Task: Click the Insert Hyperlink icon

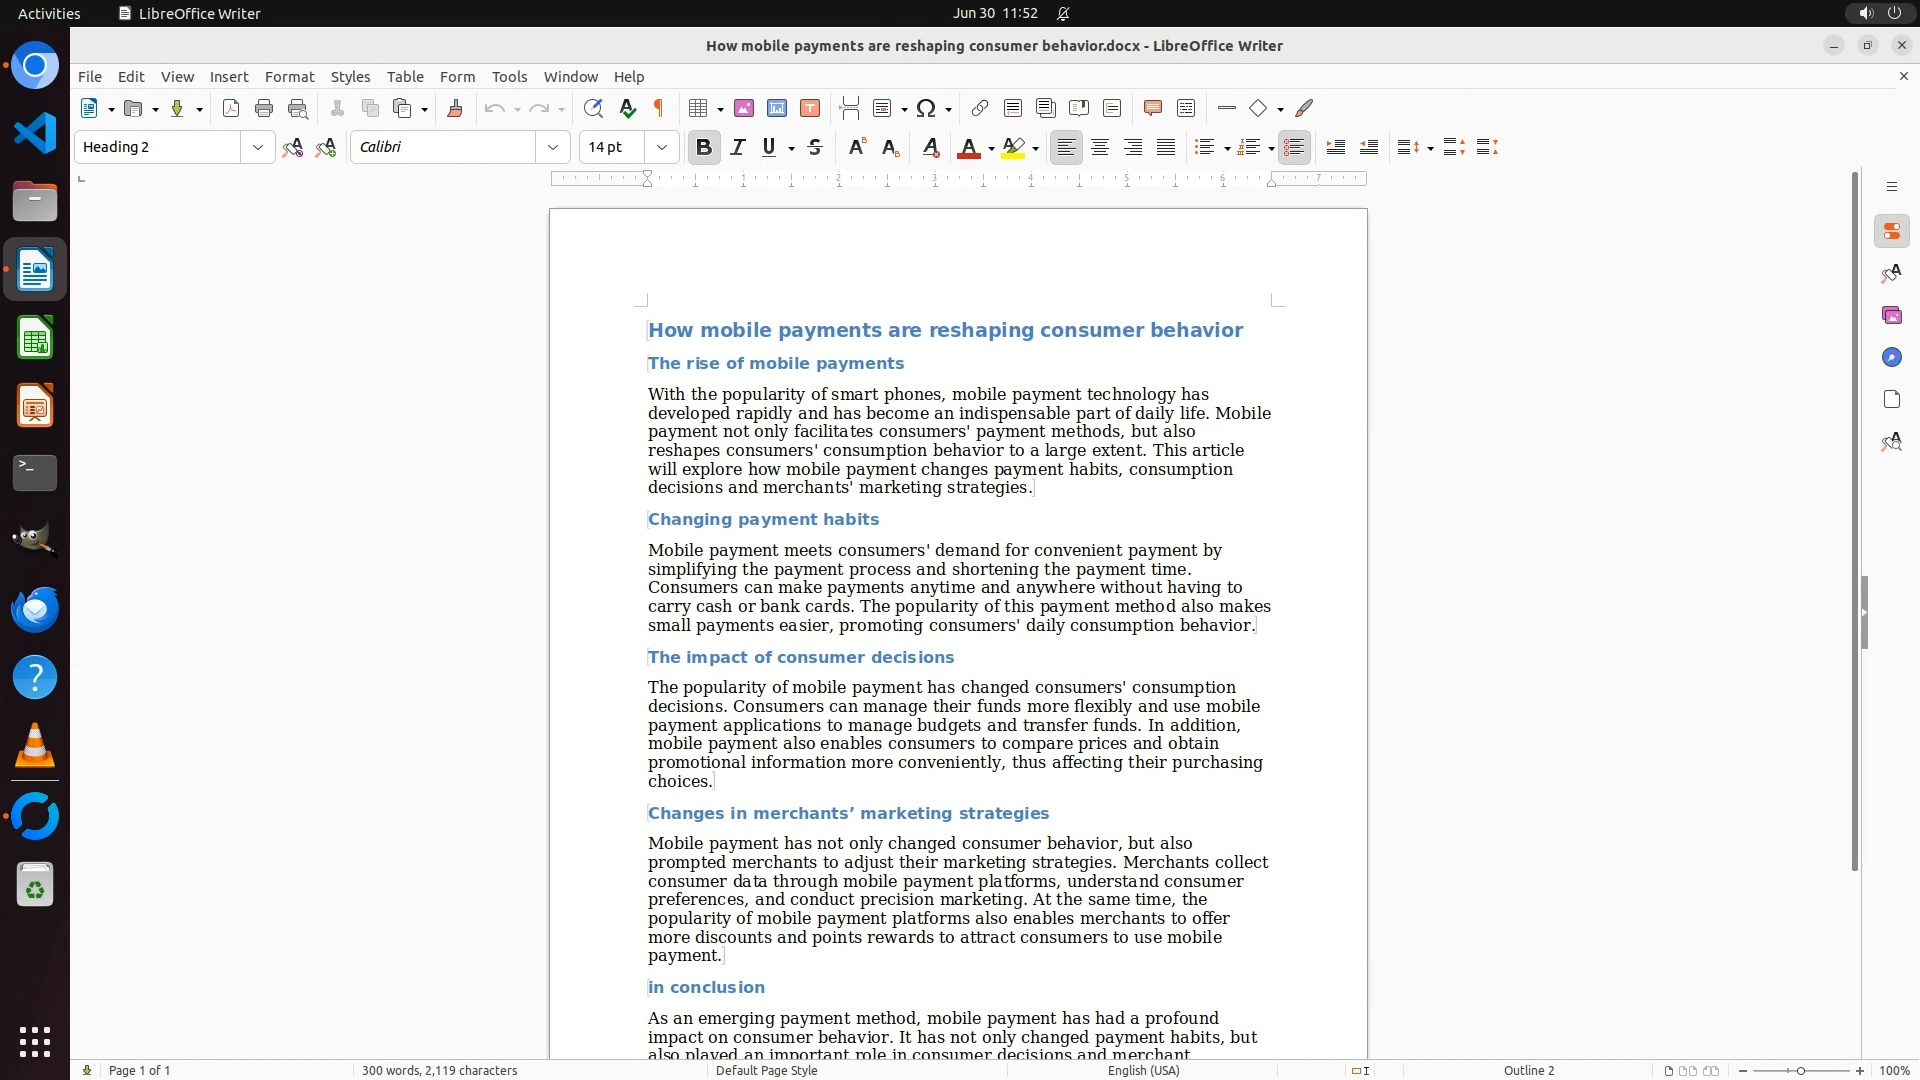Action: tap(980, 109)
